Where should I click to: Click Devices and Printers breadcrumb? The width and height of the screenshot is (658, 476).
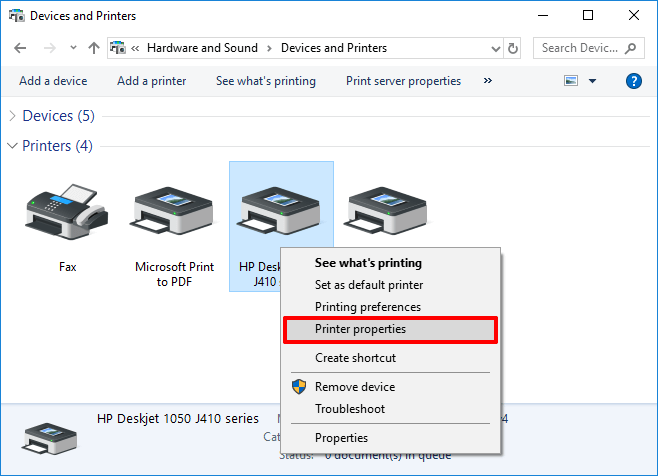(x=334, y=48)
